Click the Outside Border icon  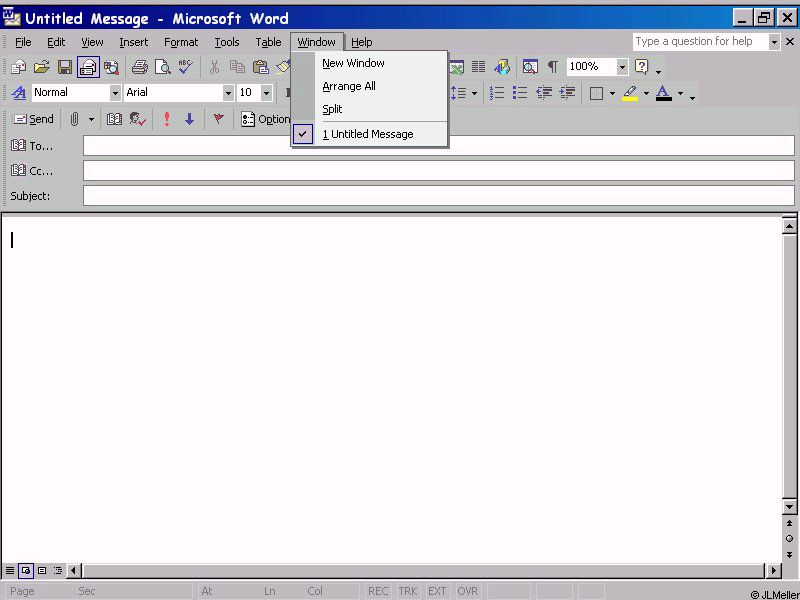point(596,93)
